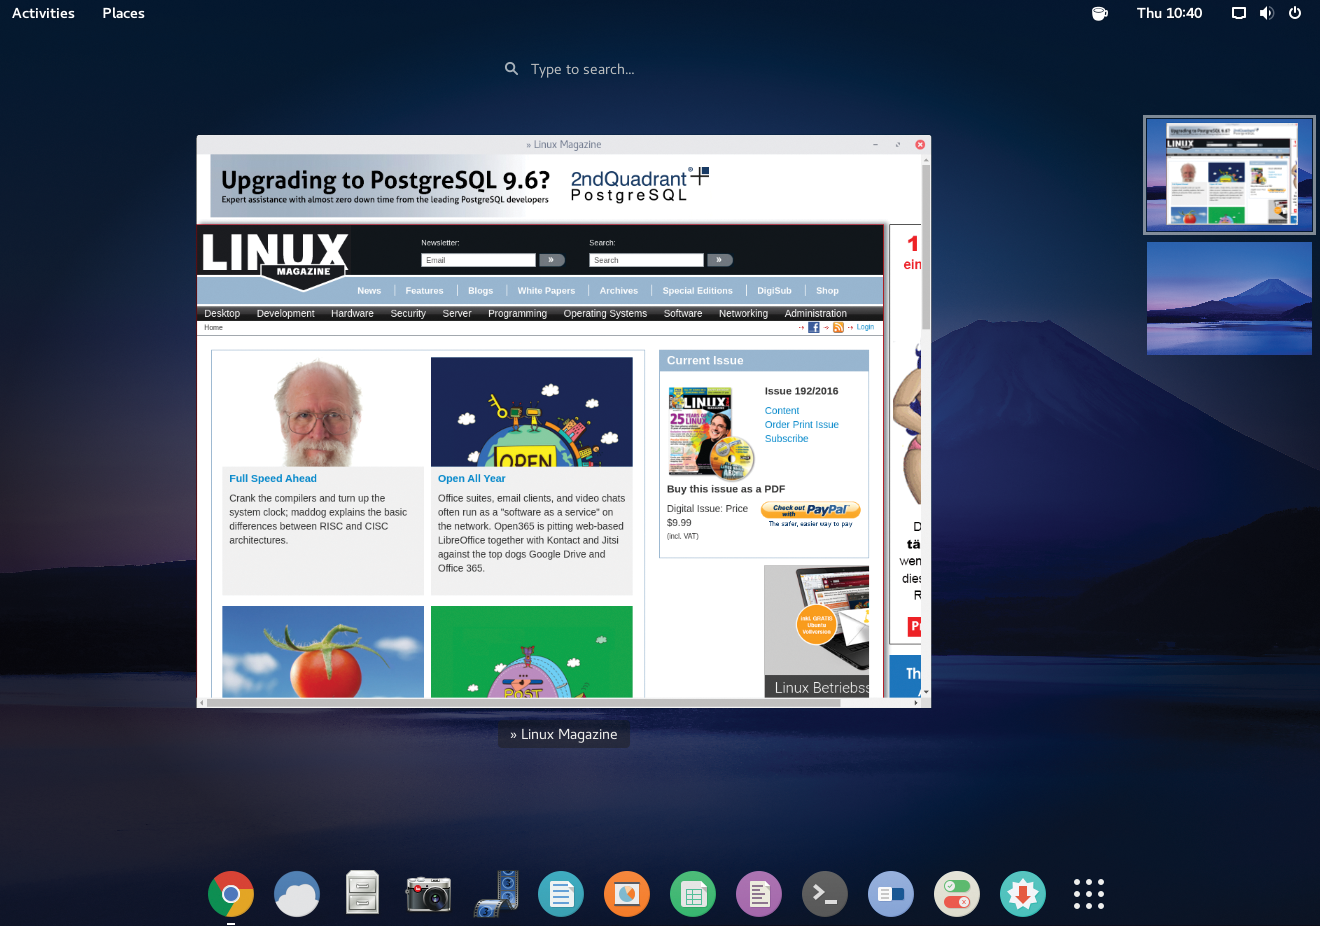
Task: Open the file cabinet archive app in dock
Action: pyautogui.click(x=362, y=893)
